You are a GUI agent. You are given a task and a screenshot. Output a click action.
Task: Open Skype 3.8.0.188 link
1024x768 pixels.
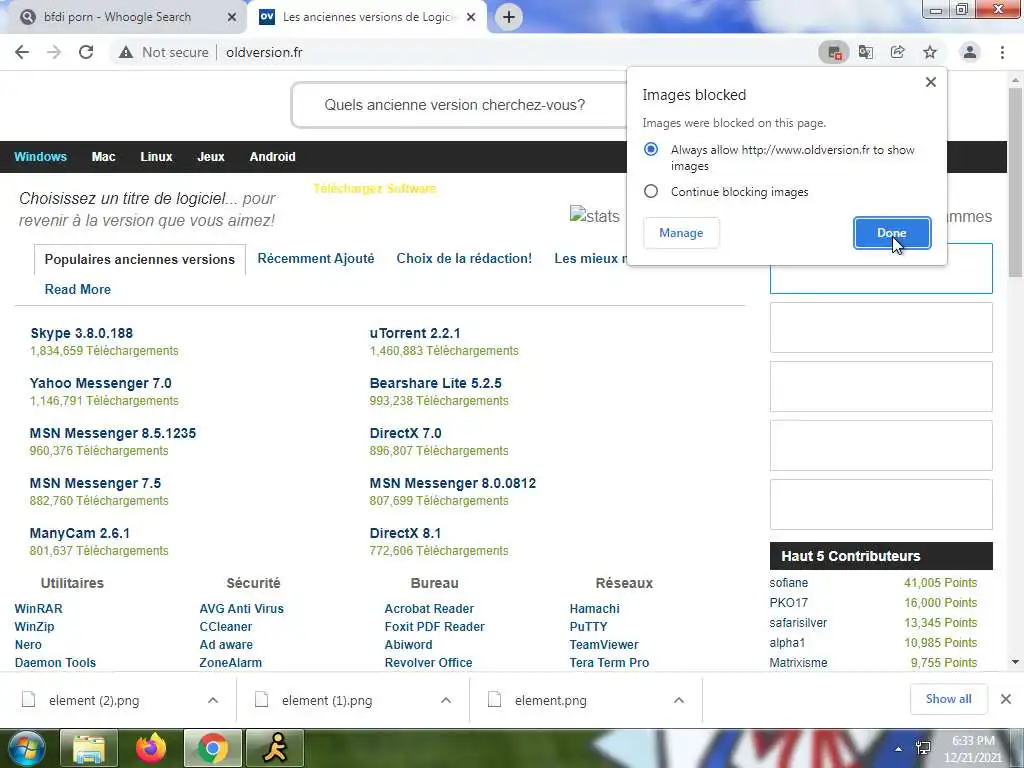click(82, 333)
